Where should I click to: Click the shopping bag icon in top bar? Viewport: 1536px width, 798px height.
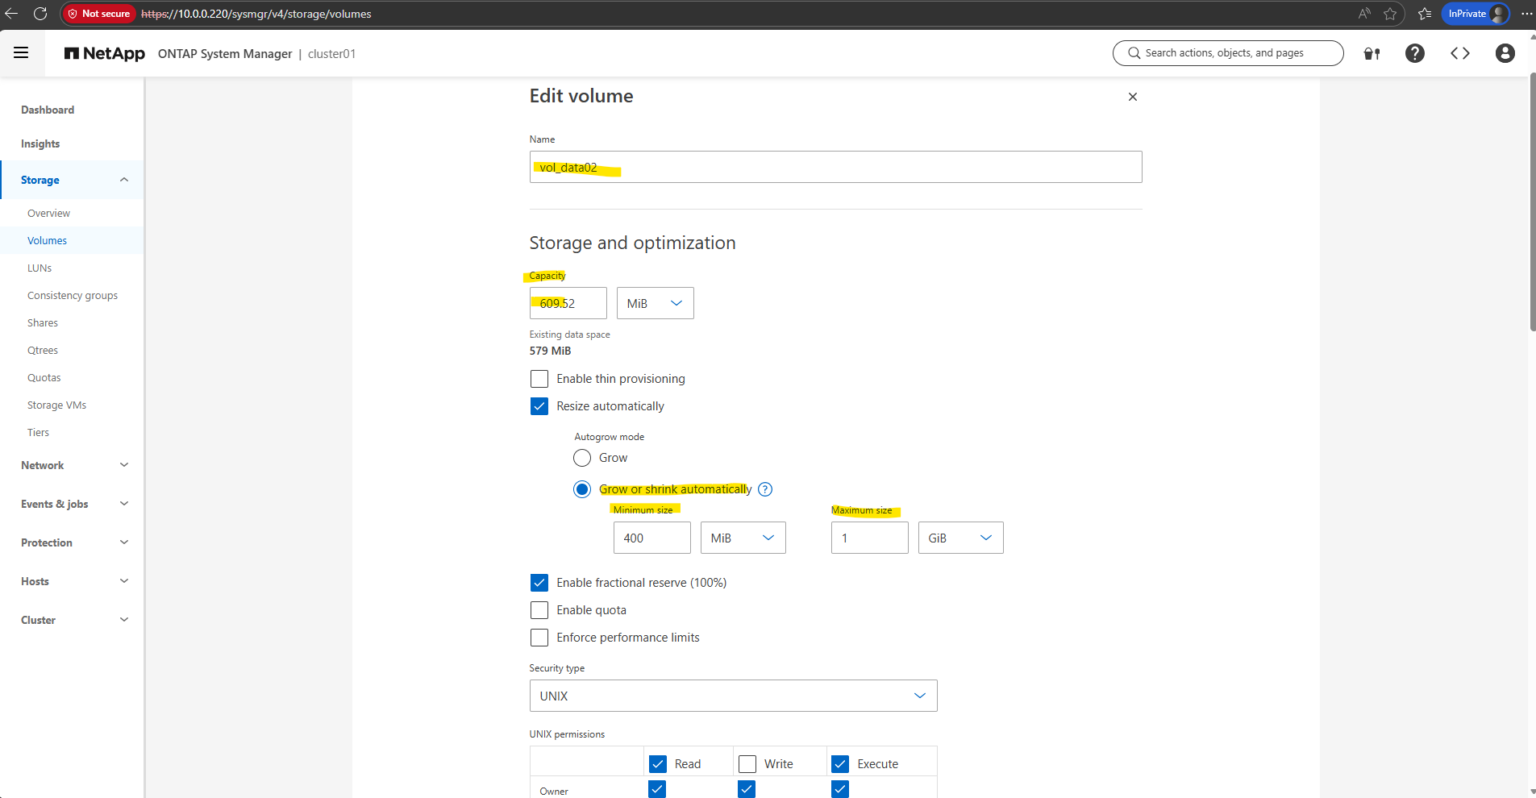(x=1371, y=53)
